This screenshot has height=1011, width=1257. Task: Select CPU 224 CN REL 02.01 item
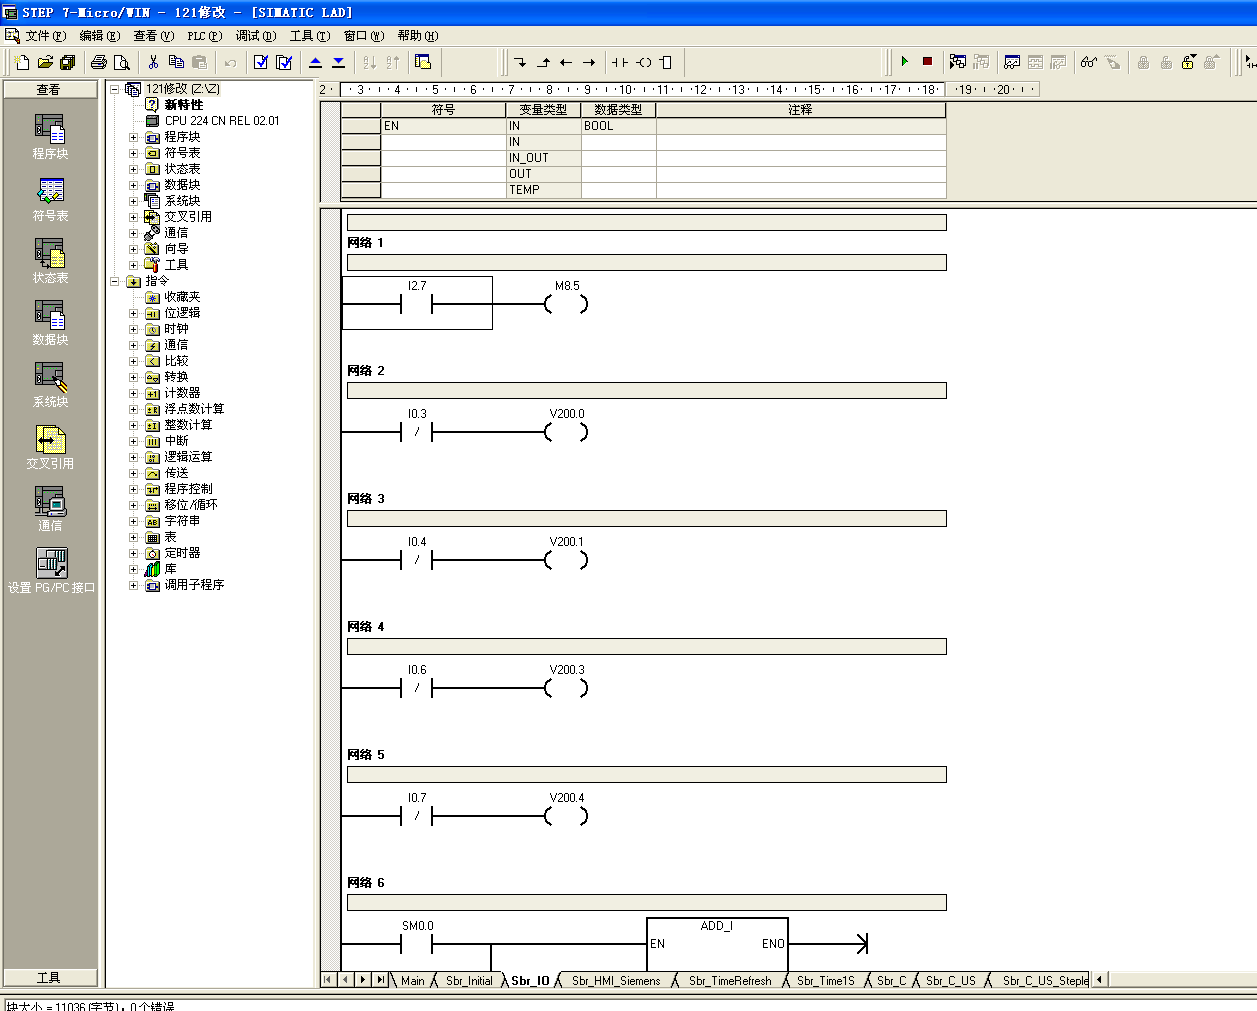(221, 121)
